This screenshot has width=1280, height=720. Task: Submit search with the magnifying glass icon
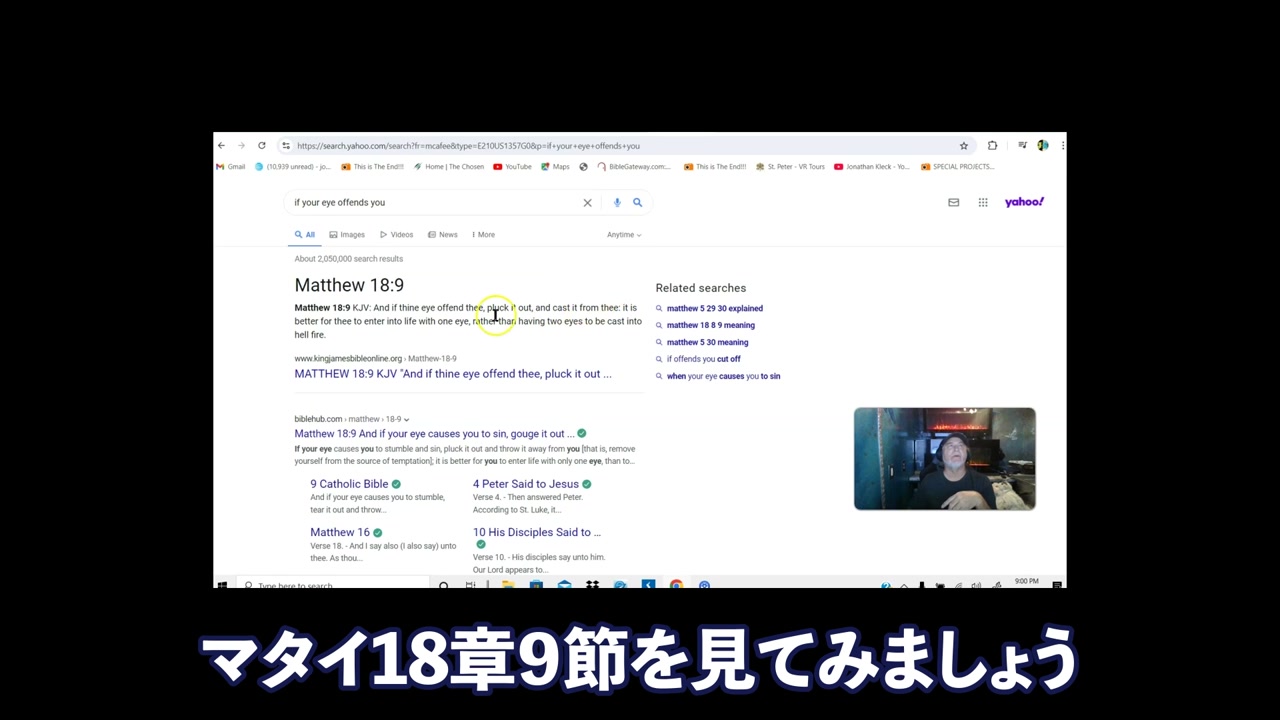pos(637,202)
